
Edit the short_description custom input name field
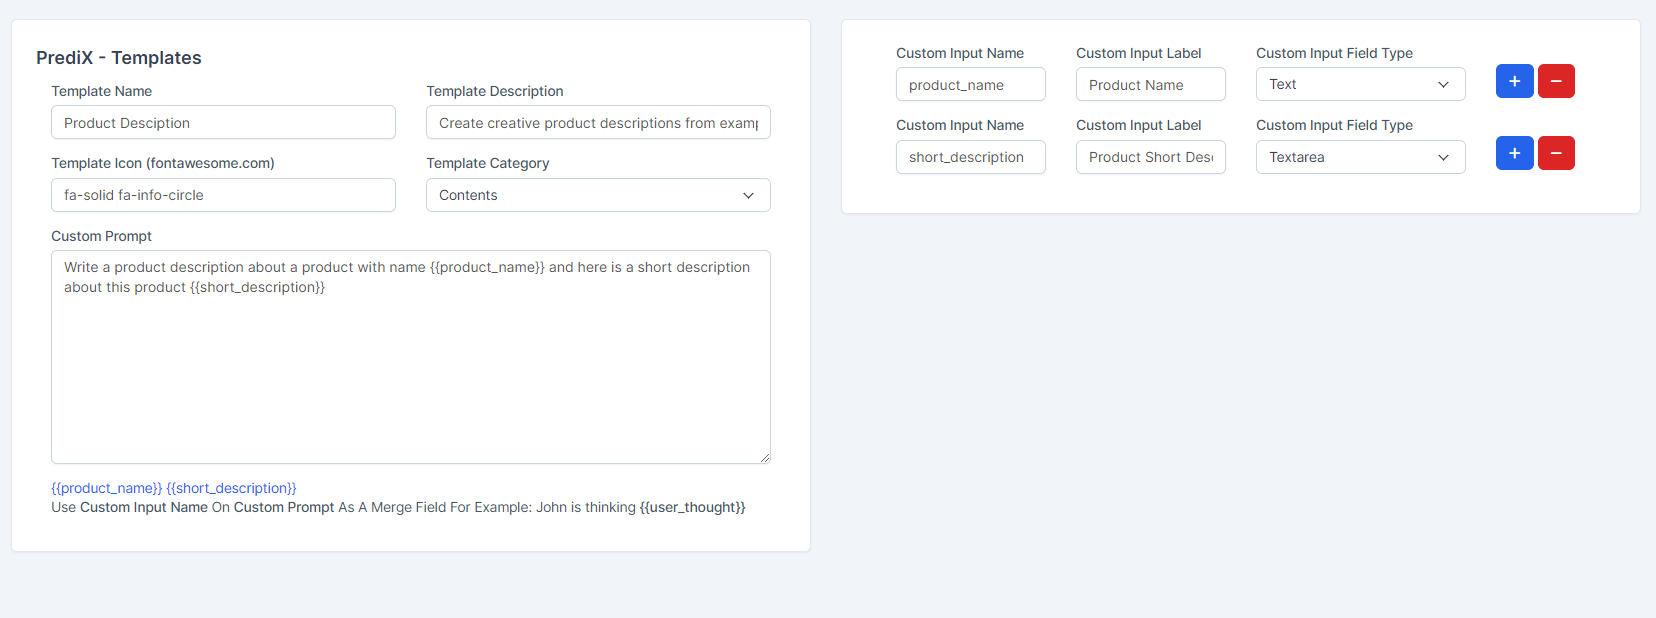coord(970,157)
